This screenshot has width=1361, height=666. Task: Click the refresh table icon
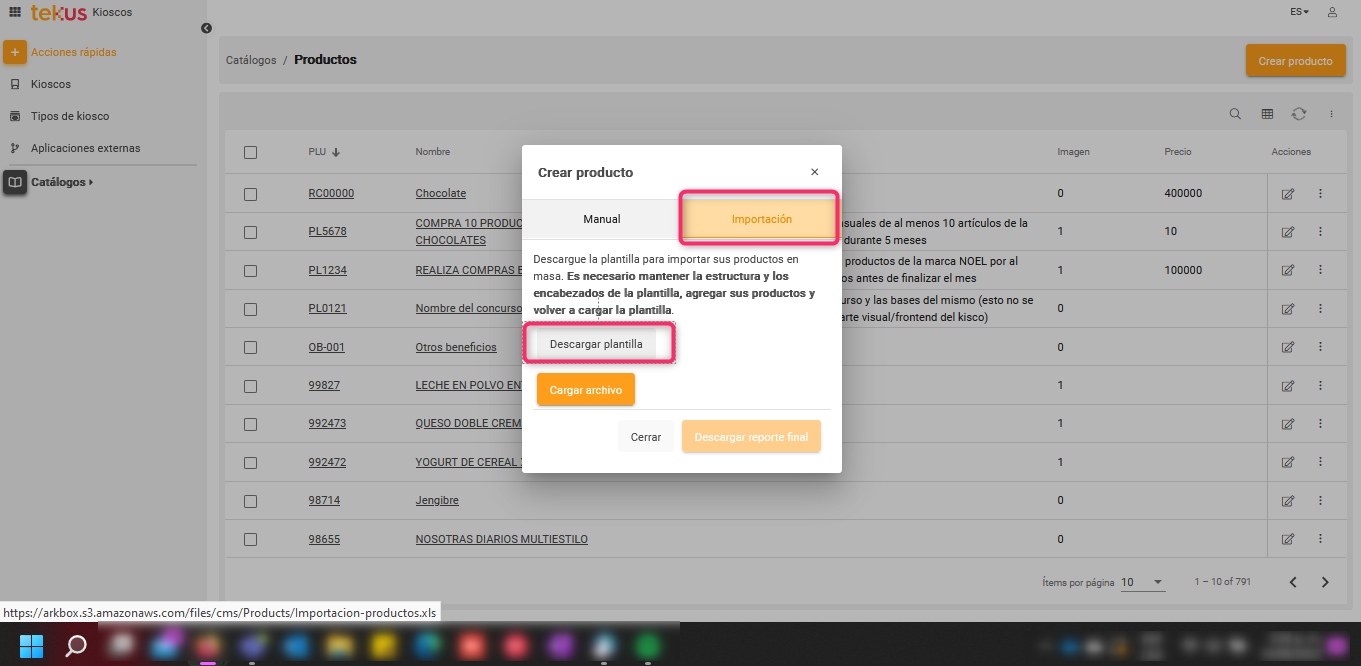[x=1299, y=114]
